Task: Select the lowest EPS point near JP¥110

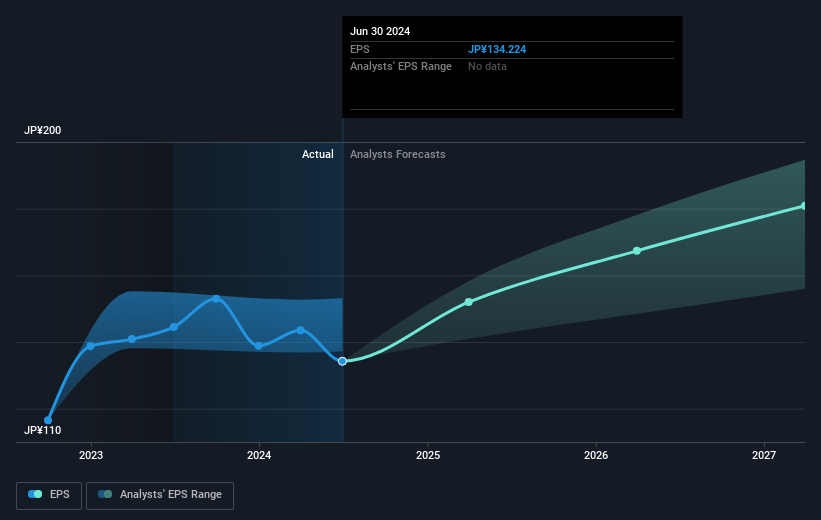Action: (x=48, y=420)
